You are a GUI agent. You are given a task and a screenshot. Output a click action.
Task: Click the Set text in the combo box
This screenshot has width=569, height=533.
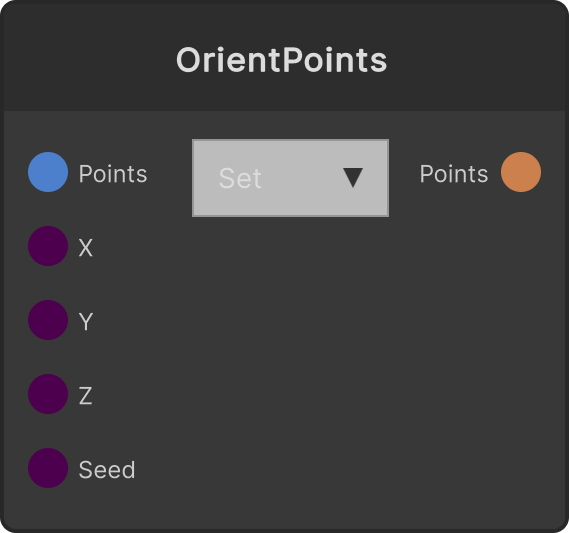[240, 178]
